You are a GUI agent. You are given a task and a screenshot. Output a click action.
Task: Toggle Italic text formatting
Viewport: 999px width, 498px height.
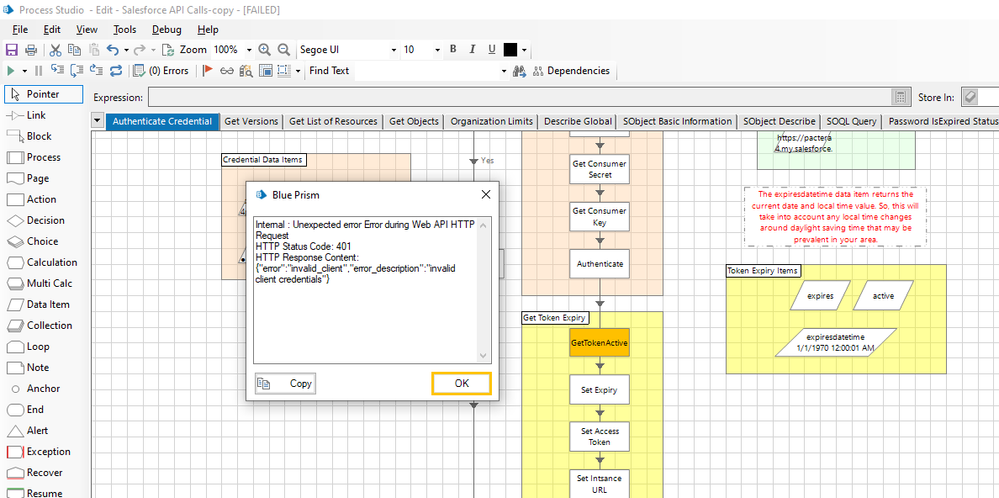tap(472, 50)
